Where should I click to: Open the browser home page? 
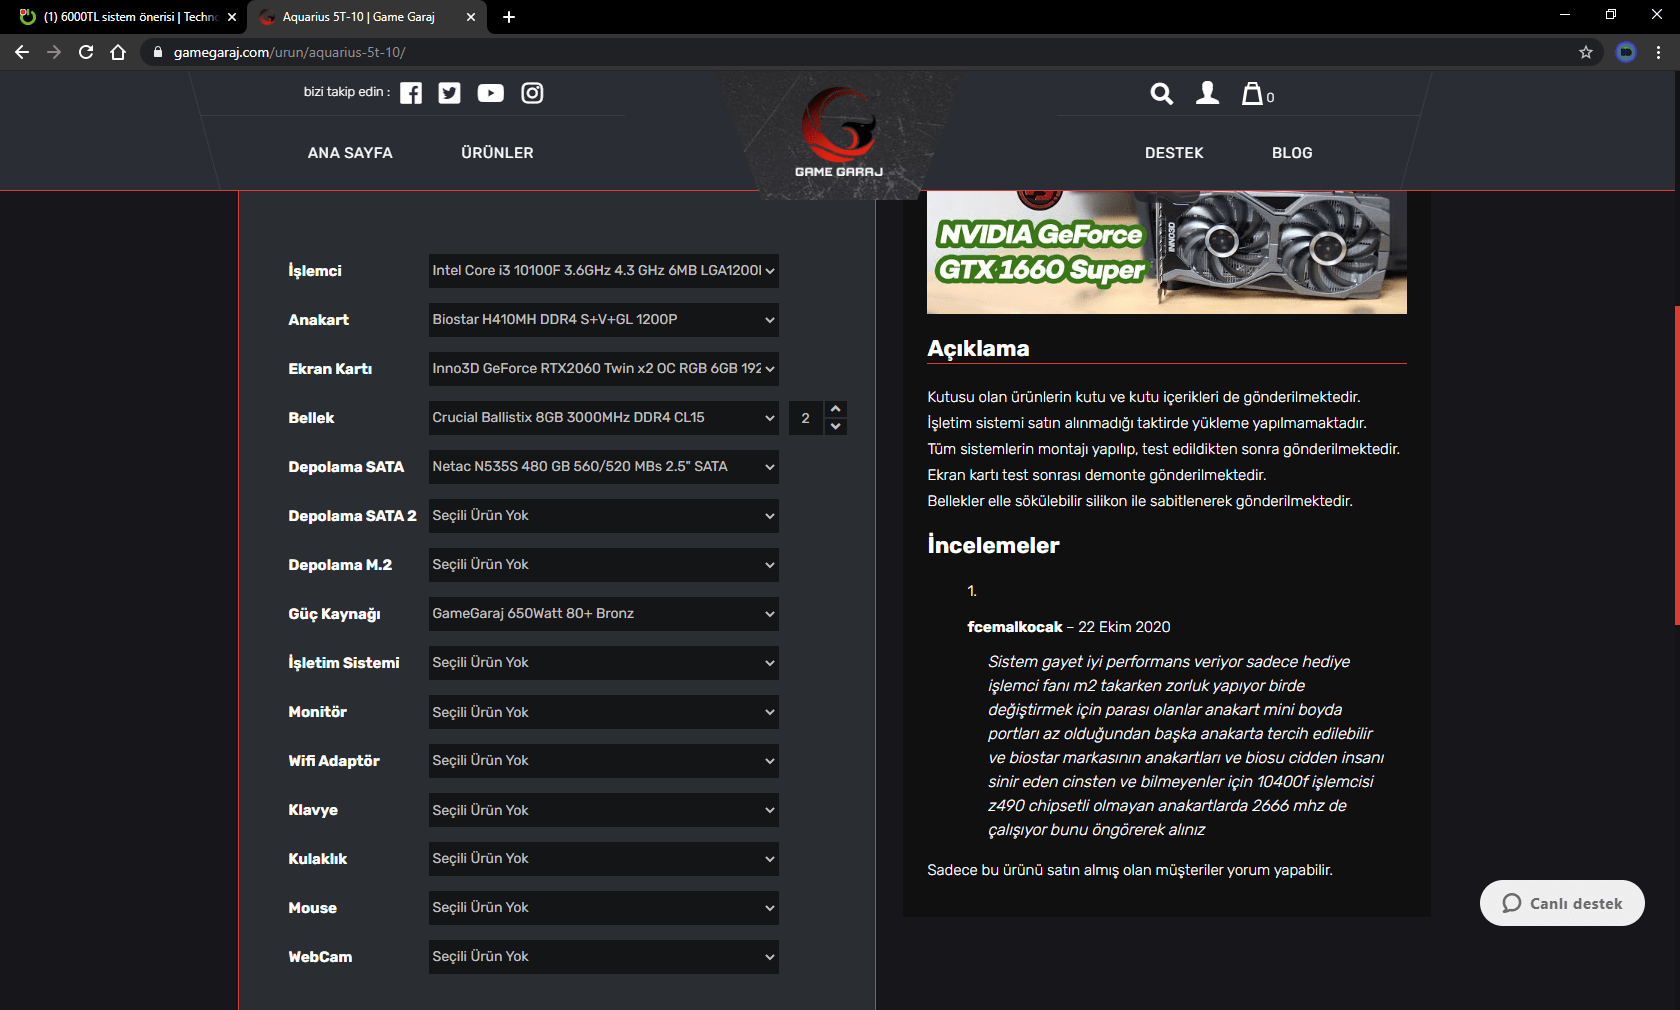118,52
